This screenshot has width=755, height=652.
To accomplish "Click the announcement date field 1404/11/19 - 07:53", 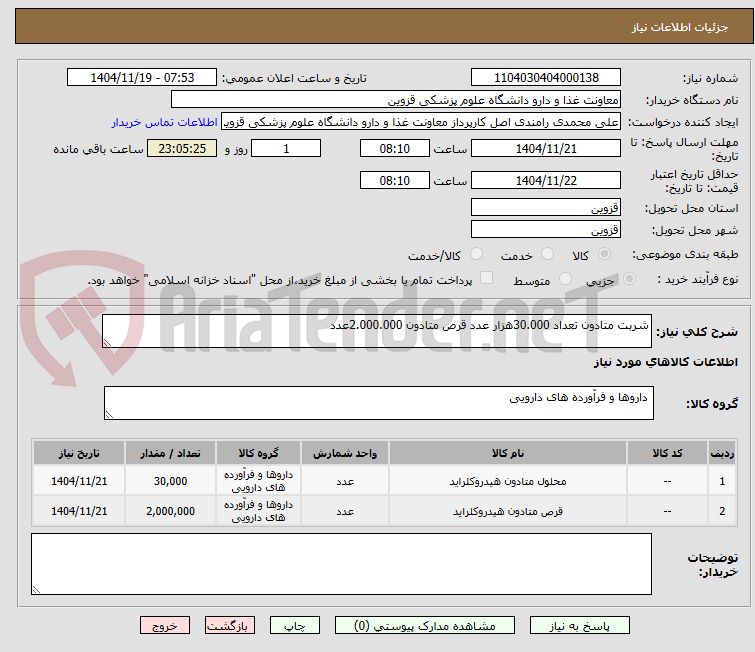I will point(142,78).
